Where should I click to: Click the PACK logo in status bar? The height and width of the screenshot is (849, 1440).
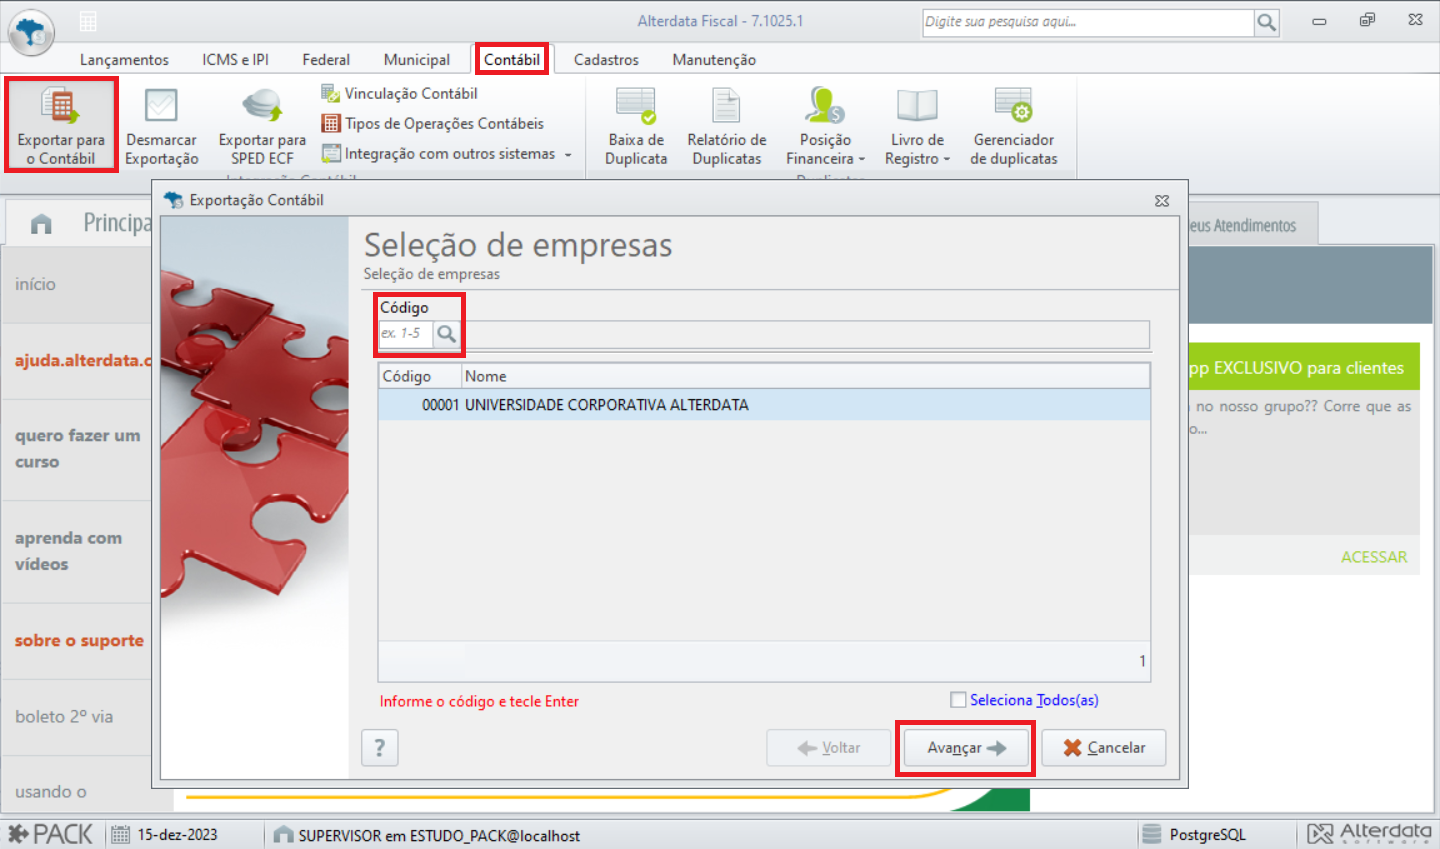click(50, 834)
